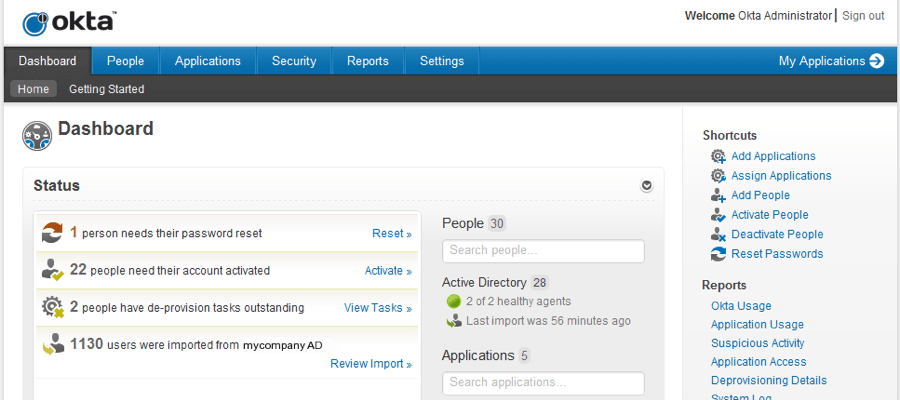
Task: Open the View Tasks » link
Action: click(378, 308)
